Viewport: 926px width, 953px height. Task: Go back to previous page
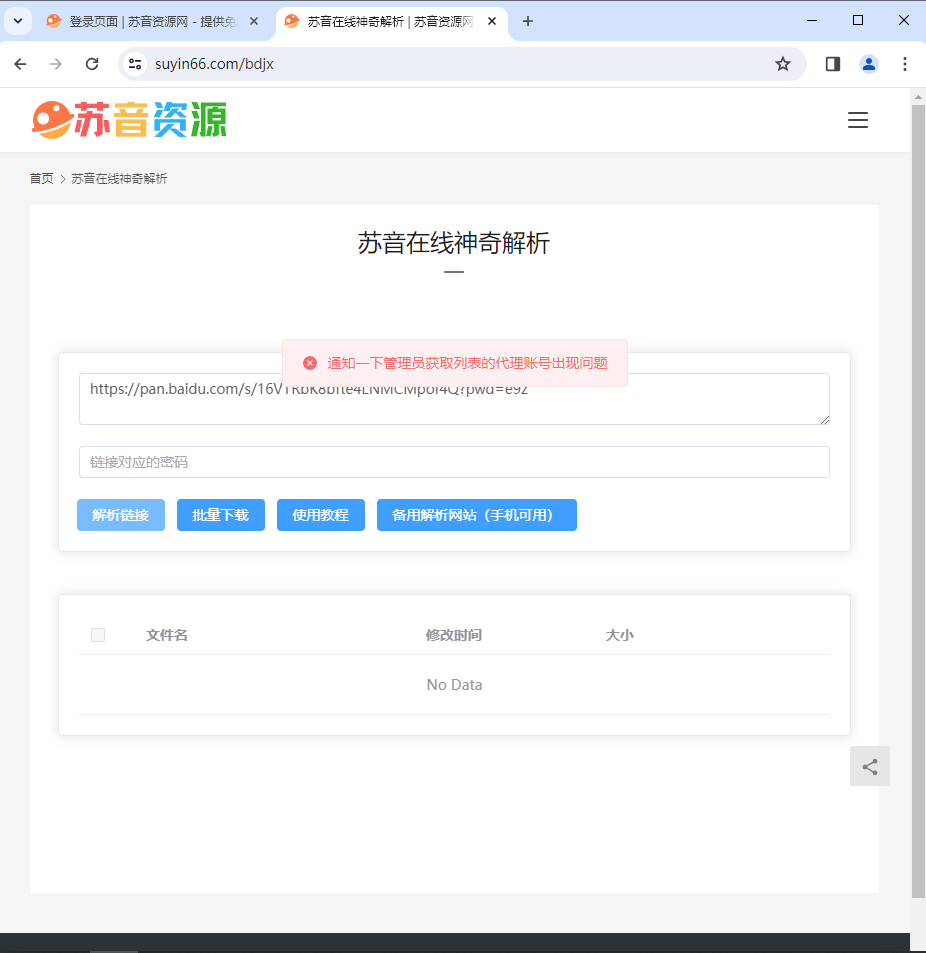[x=20, y=64]
